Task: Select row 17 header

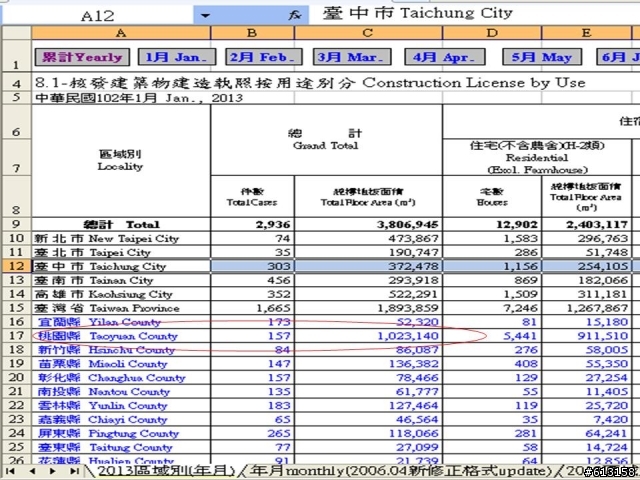Action: (x=16, y=336)
